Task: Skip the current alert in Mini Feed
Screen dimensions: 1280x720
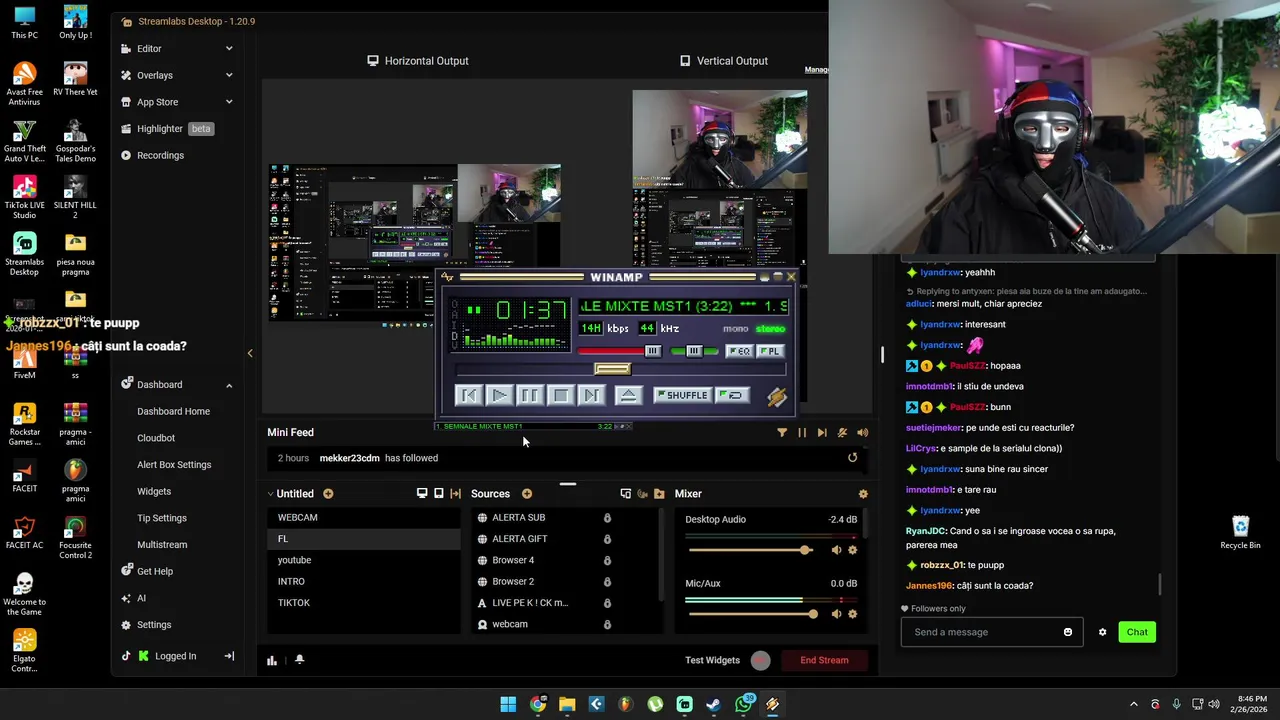Action: (x=822, y=433)
